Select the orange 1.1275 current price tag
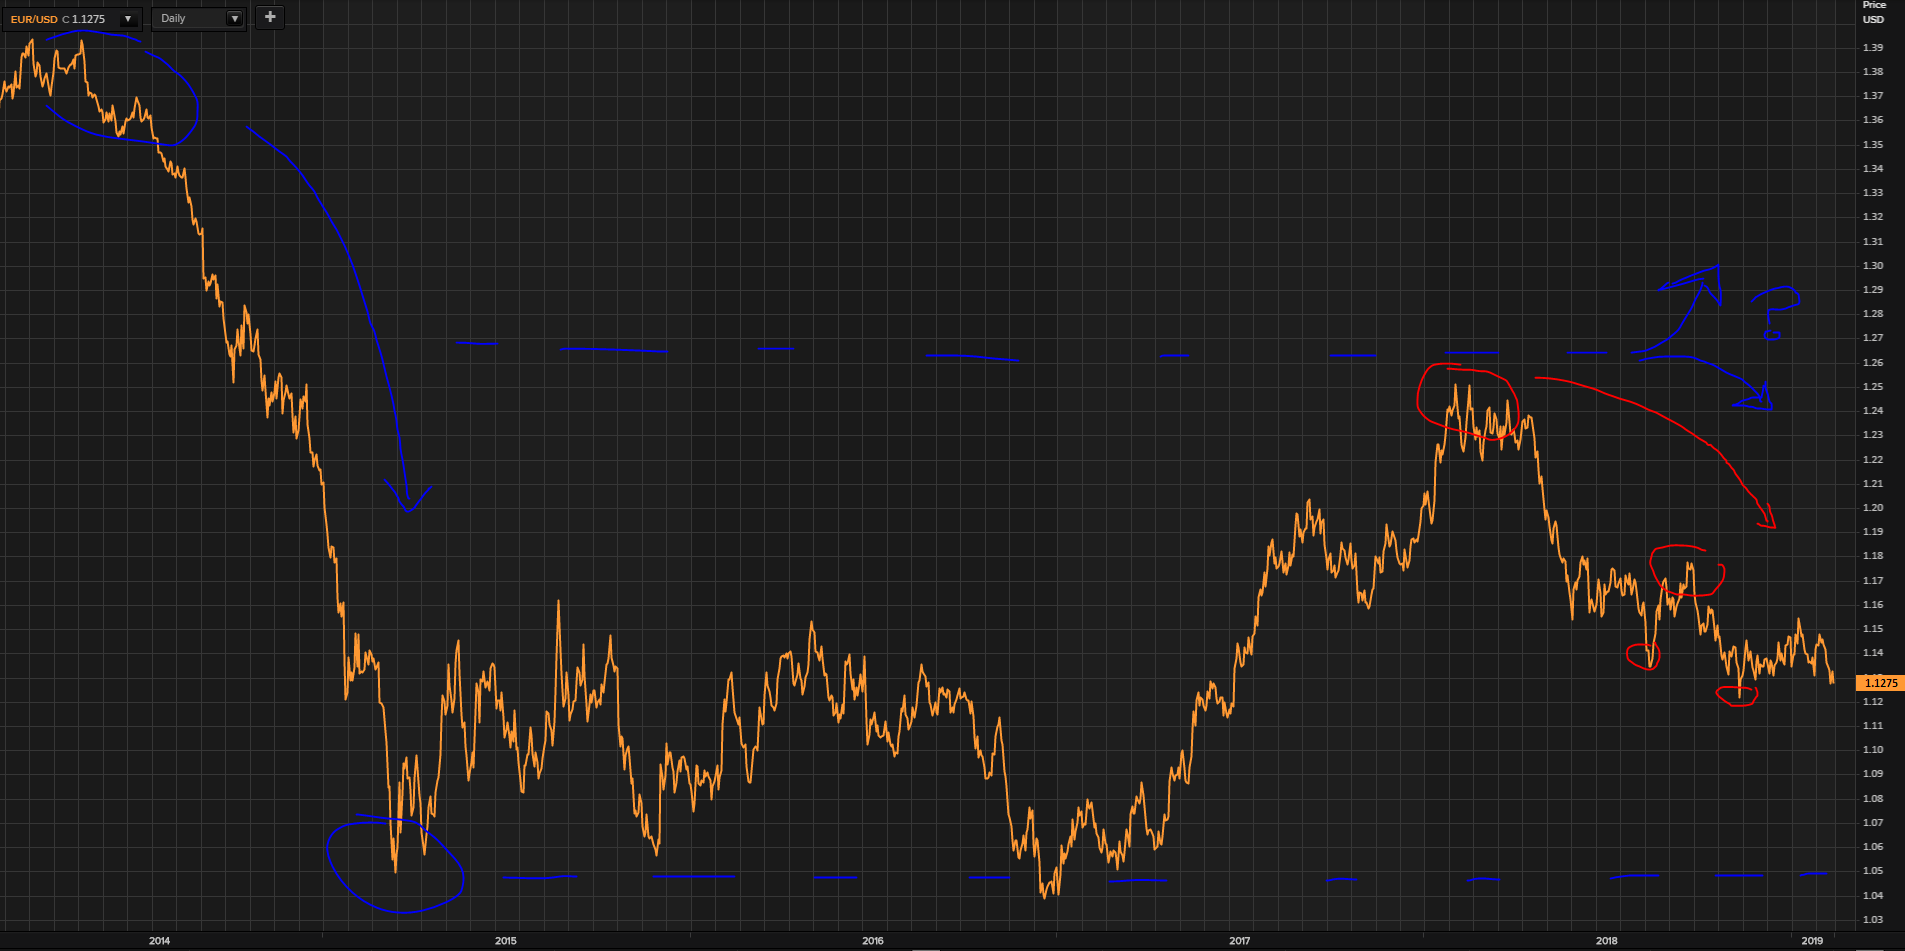 point(1878,683)
